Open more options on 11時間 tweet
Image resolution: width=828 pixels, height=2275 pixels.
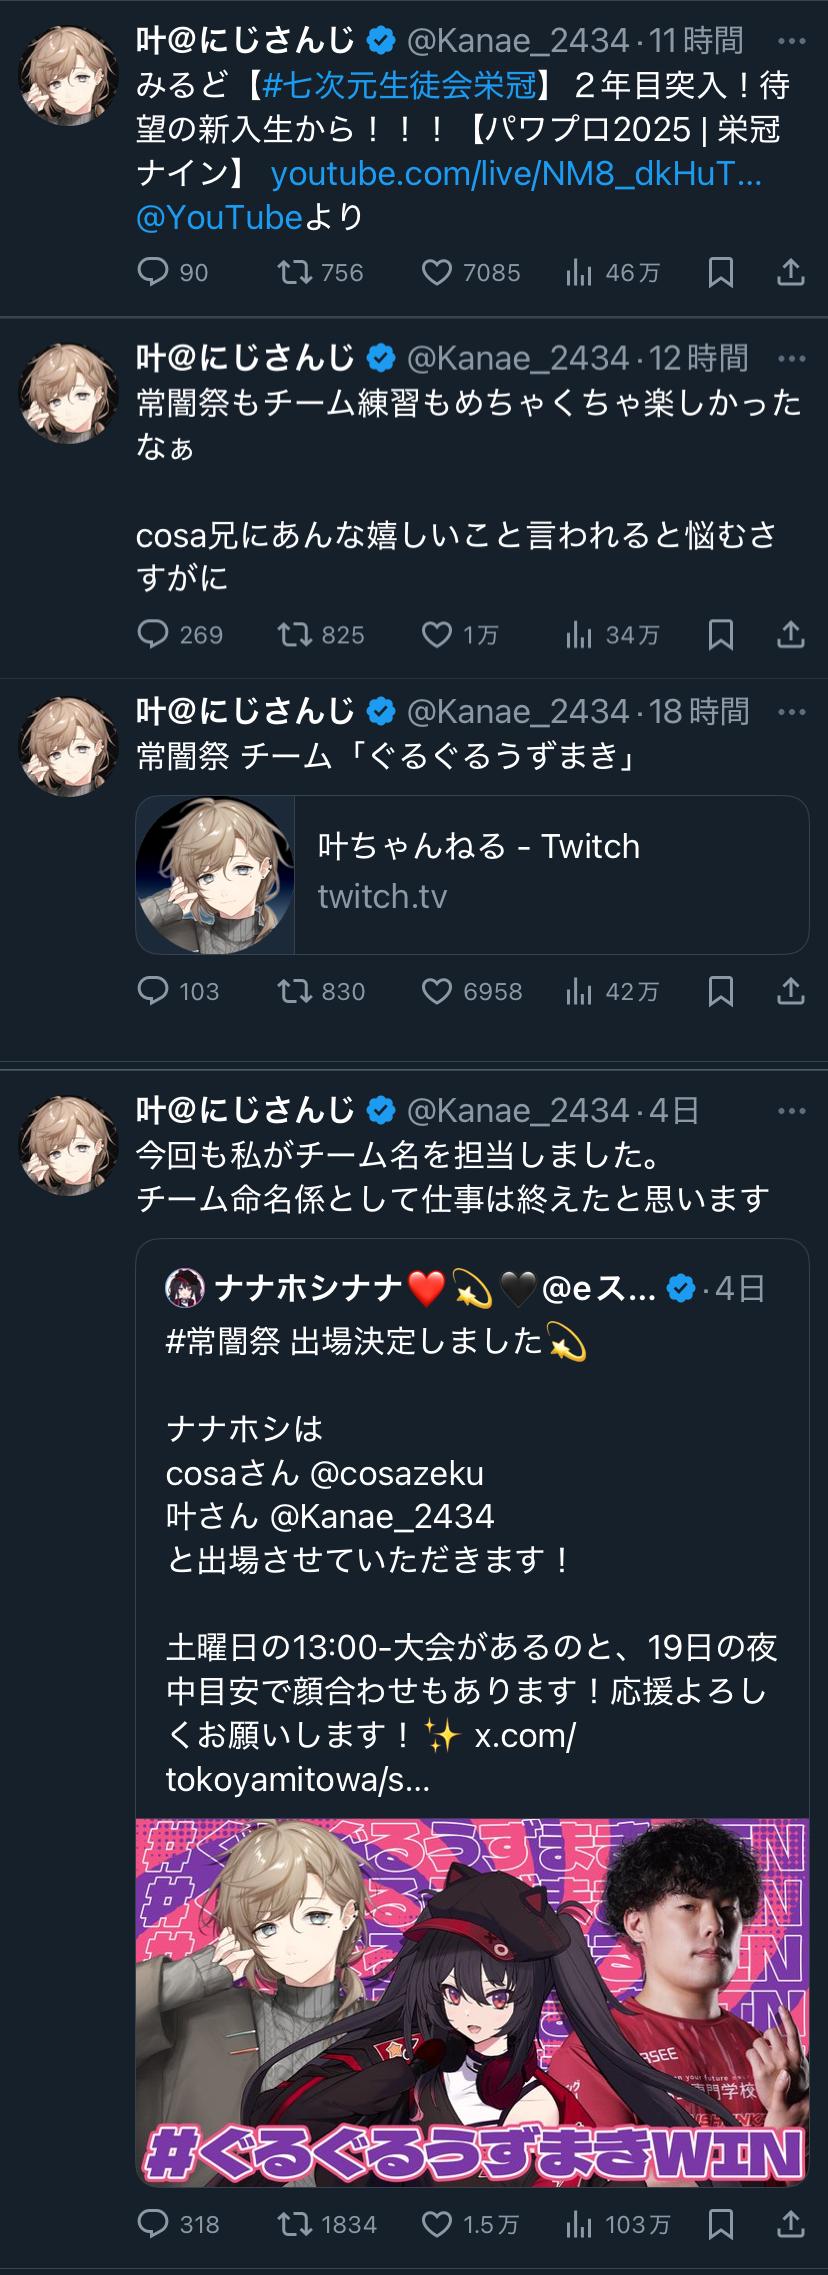790,42
